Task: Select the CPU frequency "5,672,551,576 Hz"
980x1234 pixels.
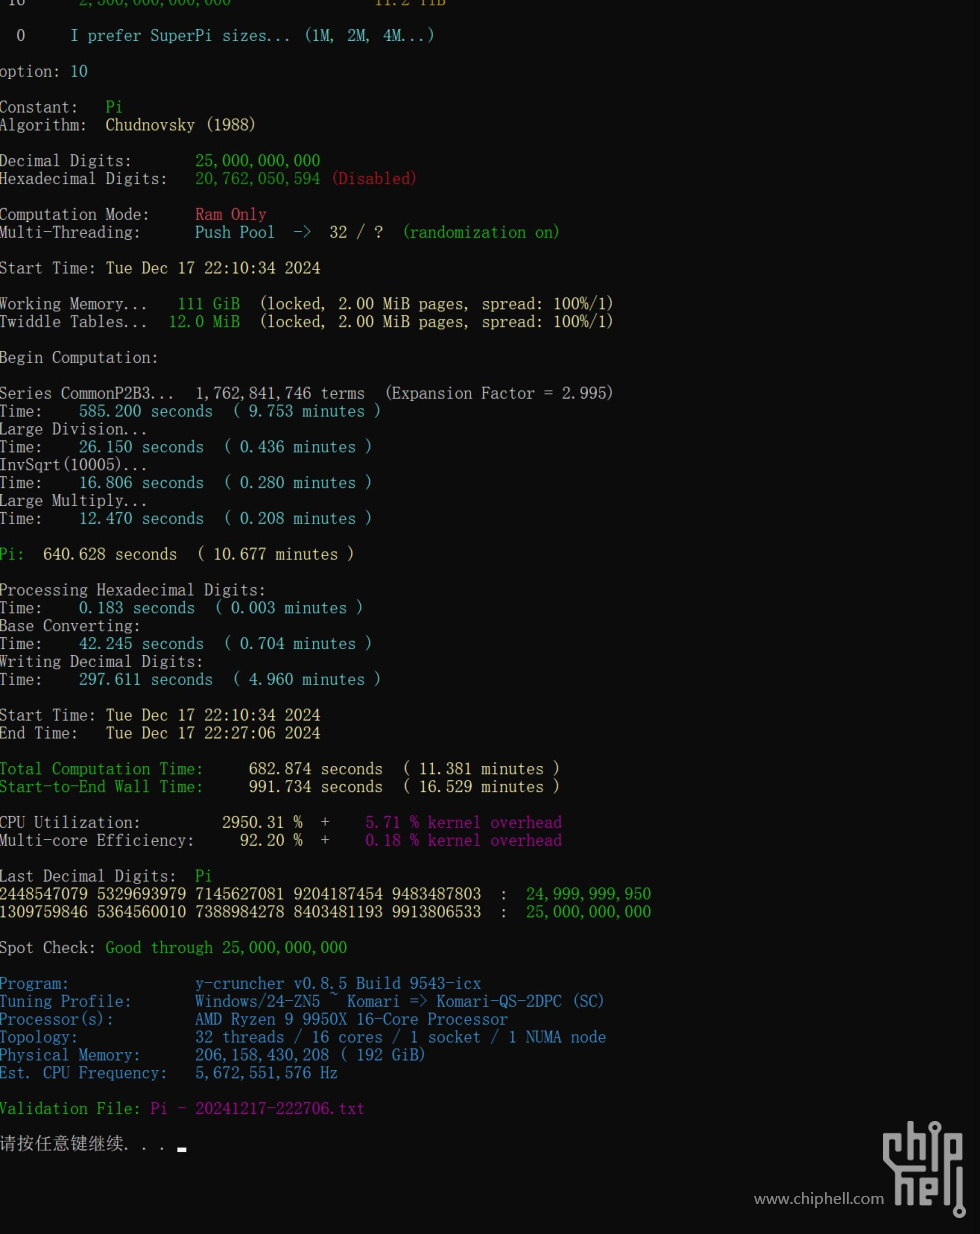Action: pos(266,1074)
